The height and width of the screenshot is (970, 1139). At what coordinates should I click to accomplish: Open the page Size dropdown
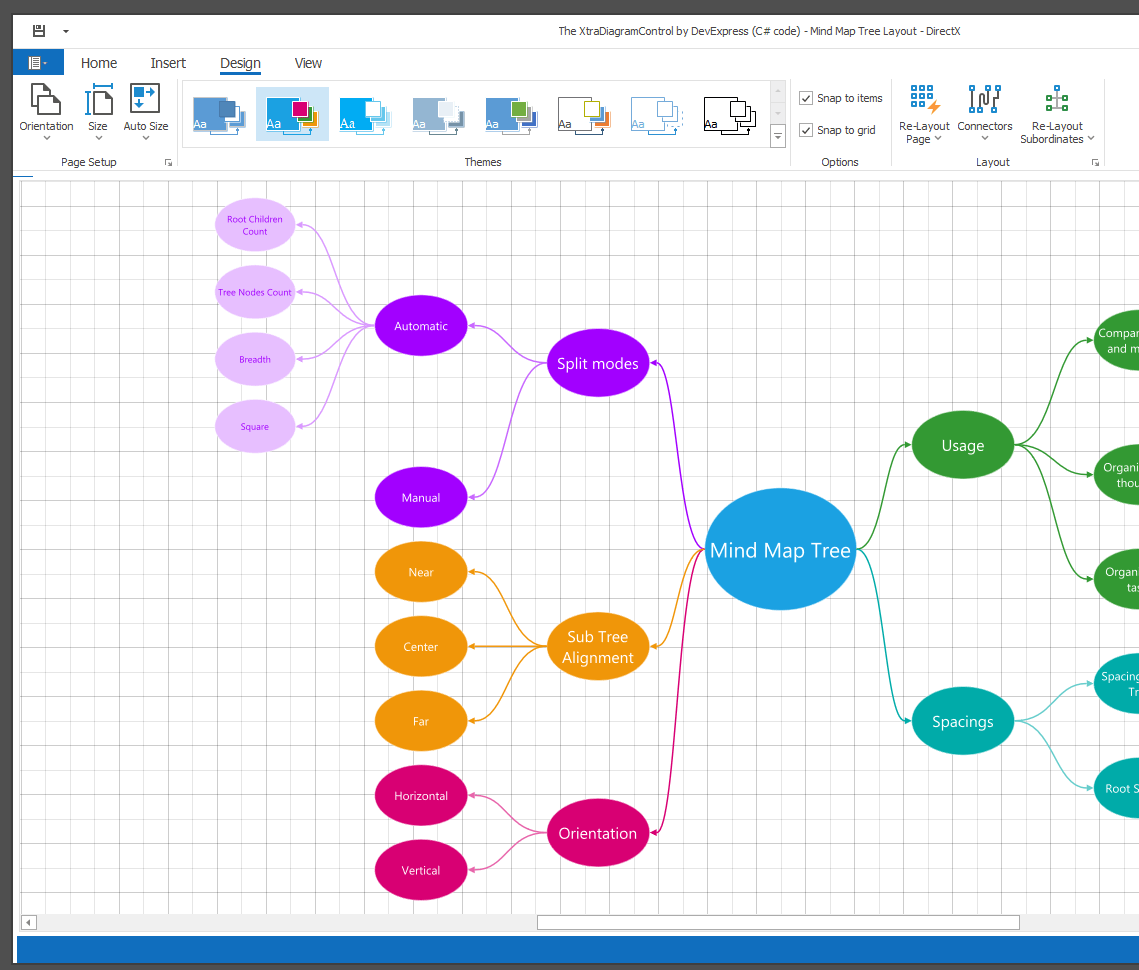click(98, 111)
